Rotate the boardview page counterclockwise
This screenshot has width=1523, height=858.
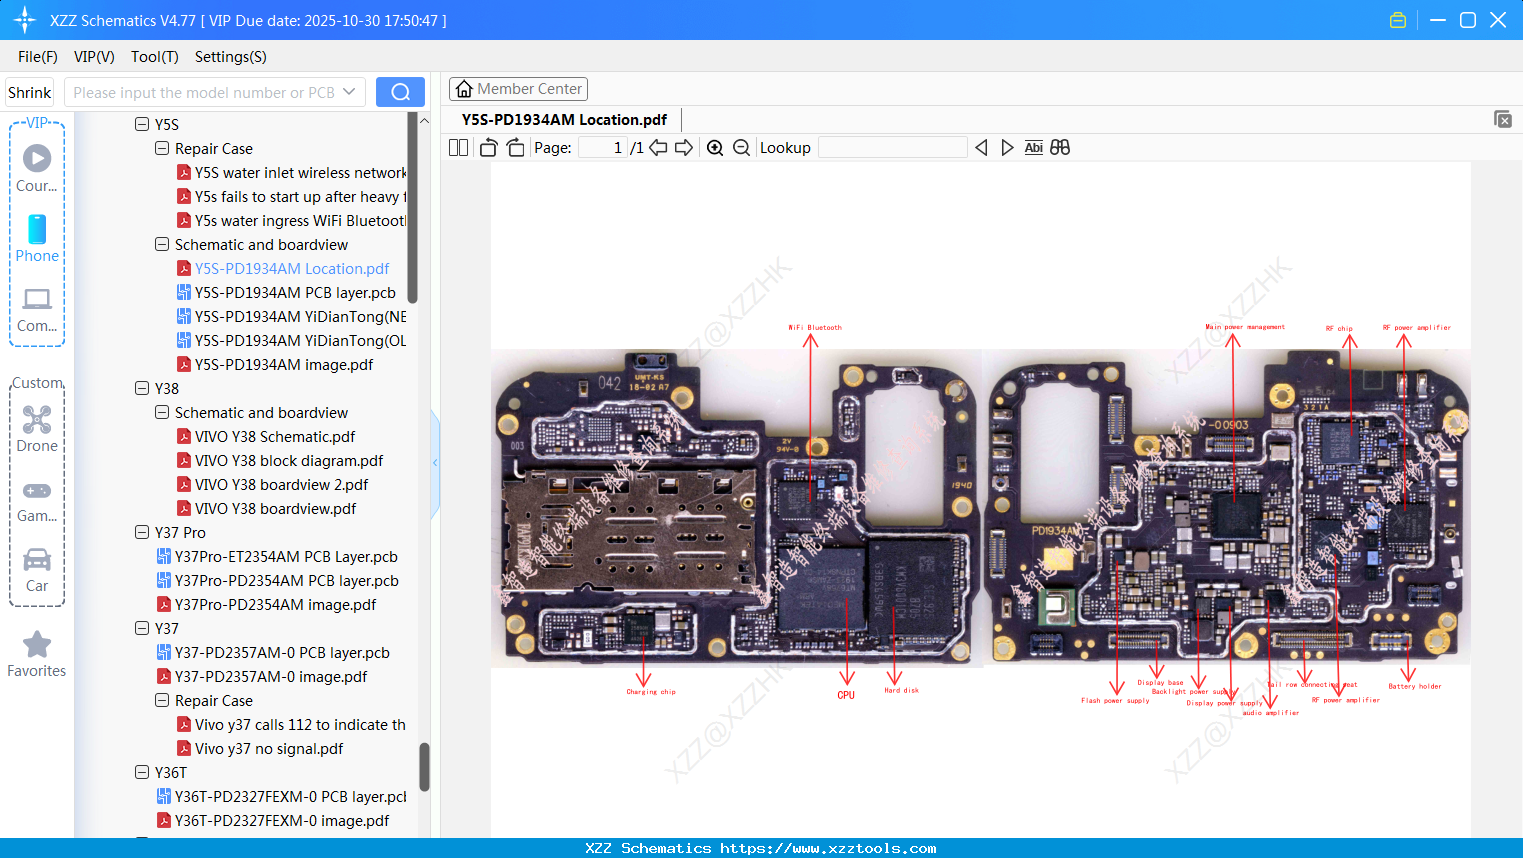click(487, 147)
